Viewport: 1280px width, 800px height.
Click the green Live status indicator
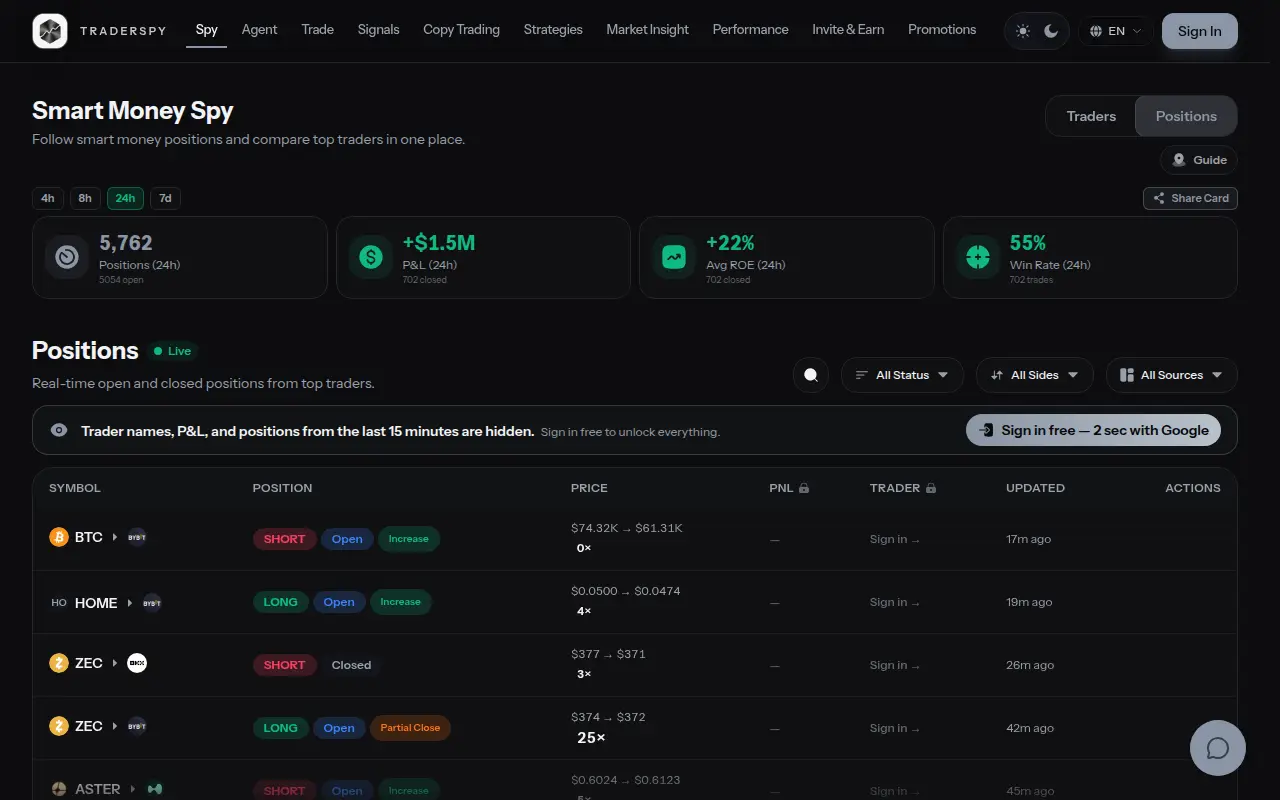pos(172,351)
